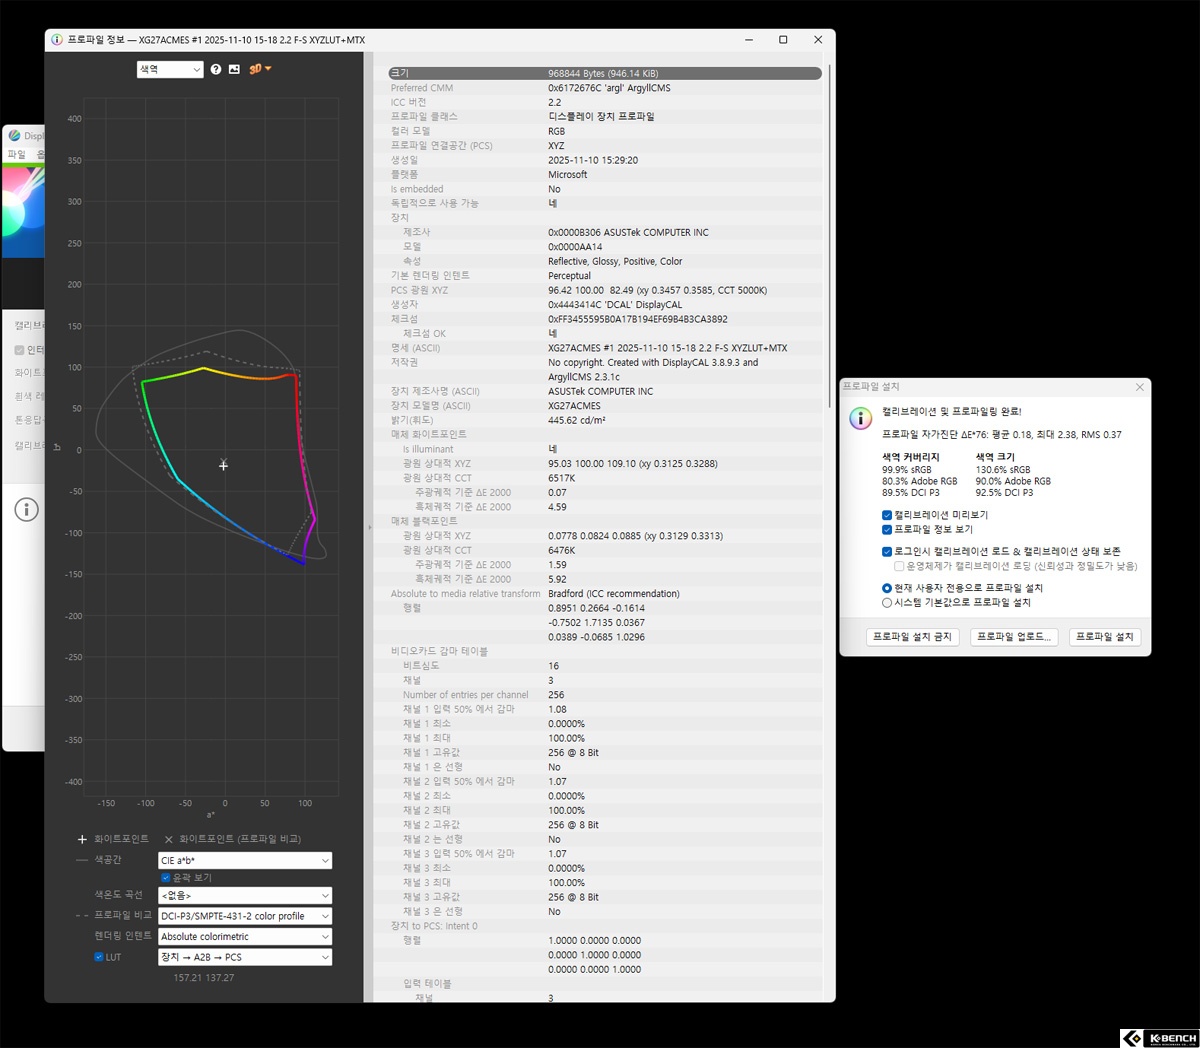Viewport: 1200px width, 1048px height.
Task: Click the save gamut image icon
Action: 234,69
